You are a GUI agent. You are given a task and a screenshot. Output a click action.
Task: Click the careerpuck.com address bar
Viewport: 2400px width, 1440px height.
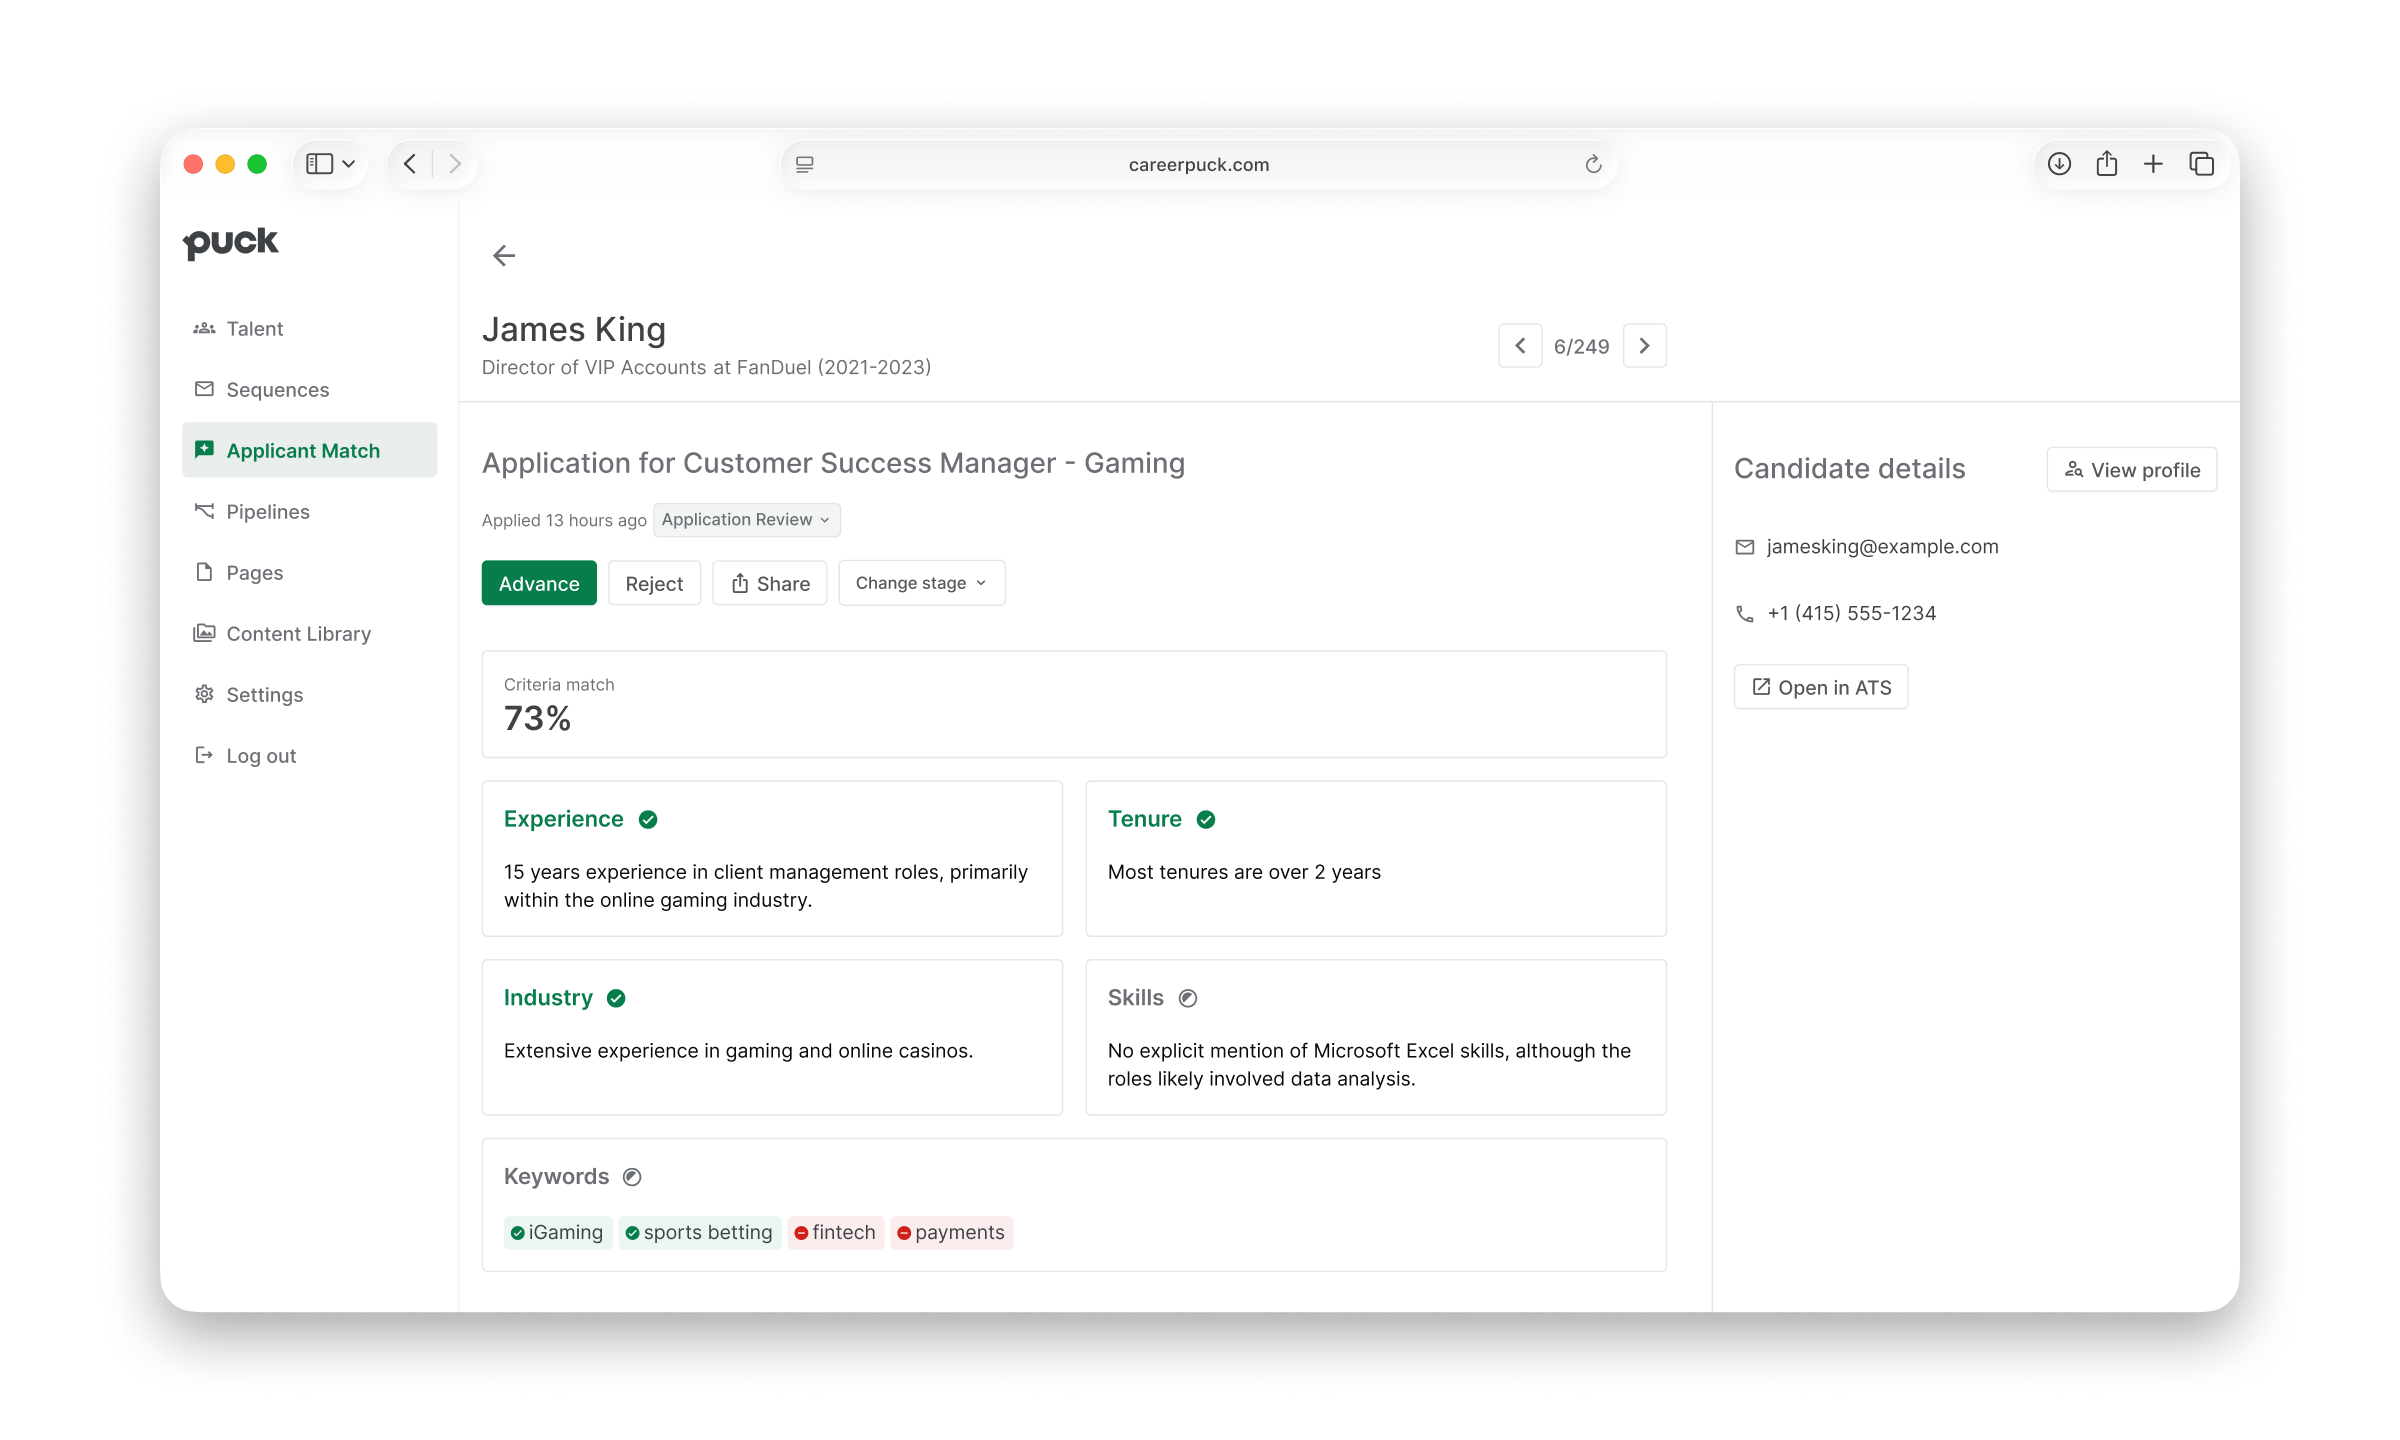pyautogui.click(x=1198, y=164)
